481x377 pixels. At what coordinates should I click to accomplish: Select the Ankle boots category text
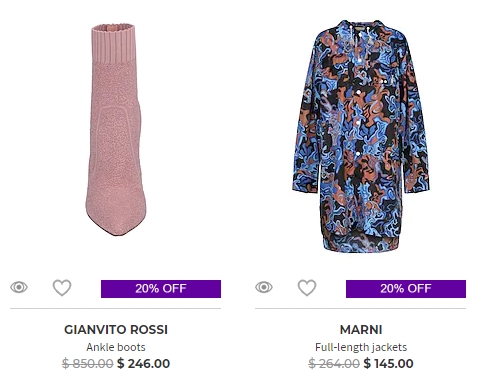coord(116,347)
